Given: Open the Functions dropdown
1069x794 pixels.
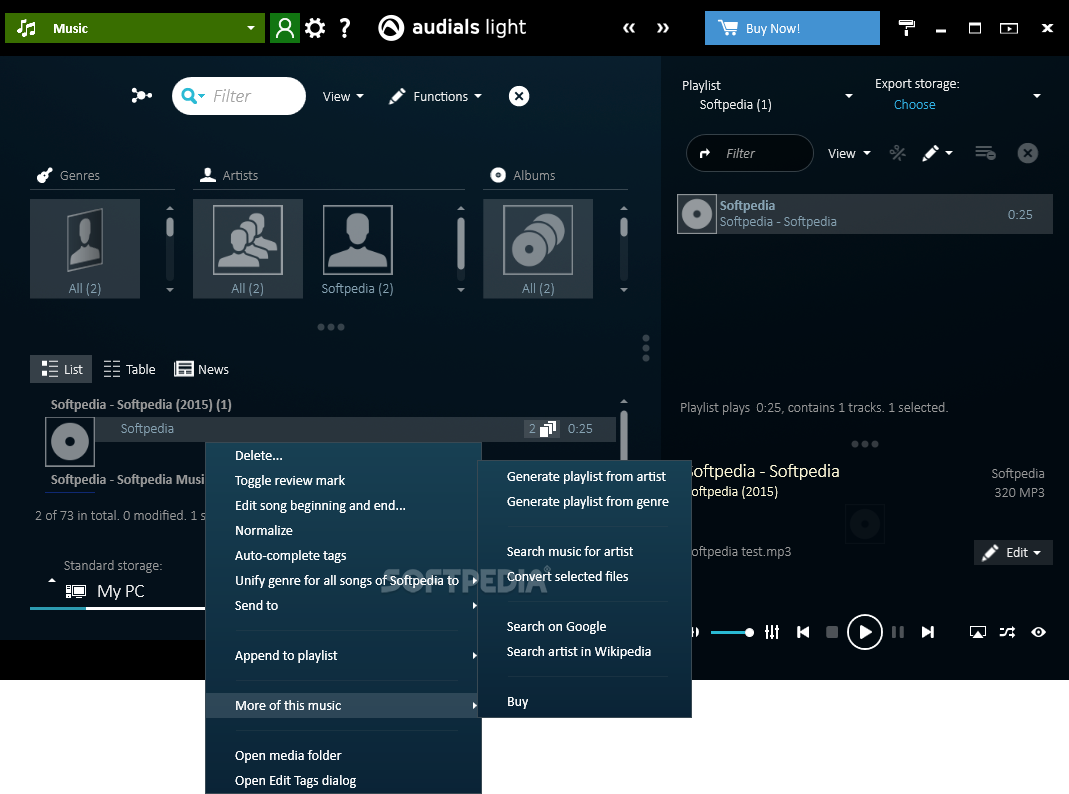Looking at the screenshot, I should pyautogui.click(x=435, y=96).
